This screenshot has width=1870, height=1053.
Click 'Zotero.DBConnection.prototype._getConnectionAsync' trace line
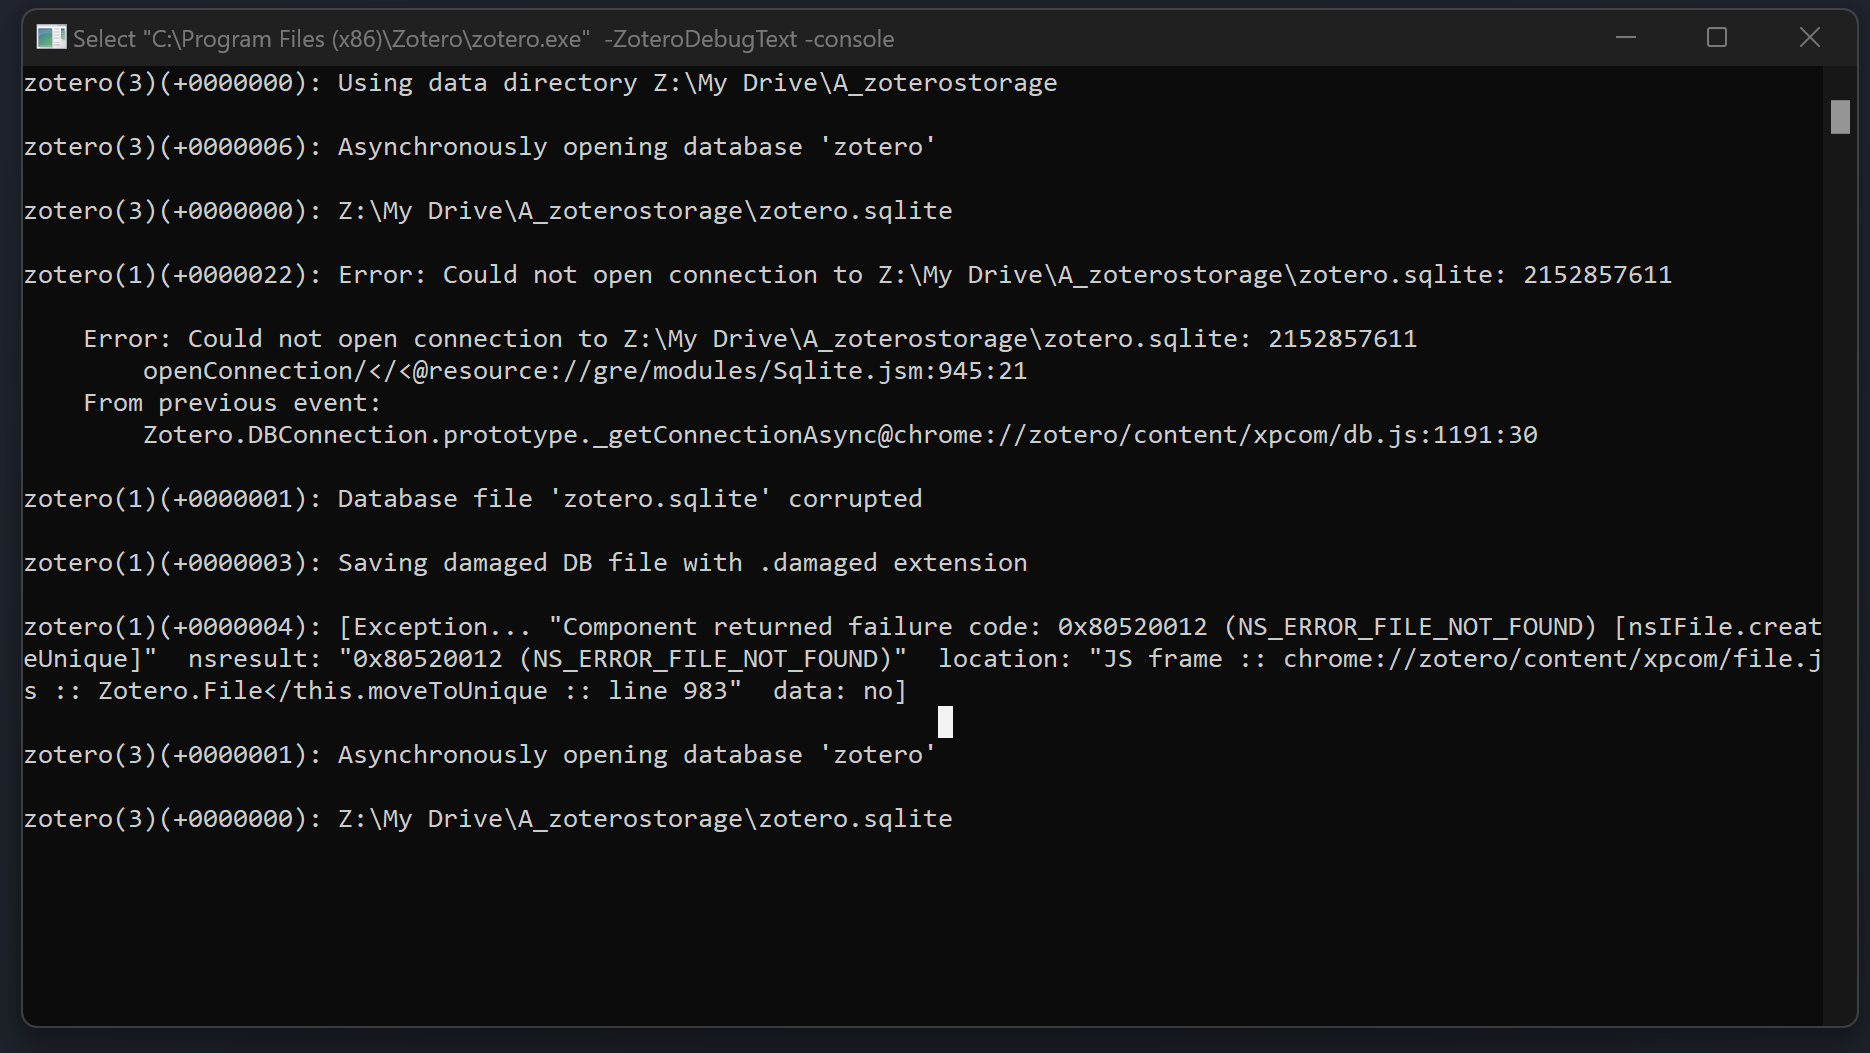(840, 435)
